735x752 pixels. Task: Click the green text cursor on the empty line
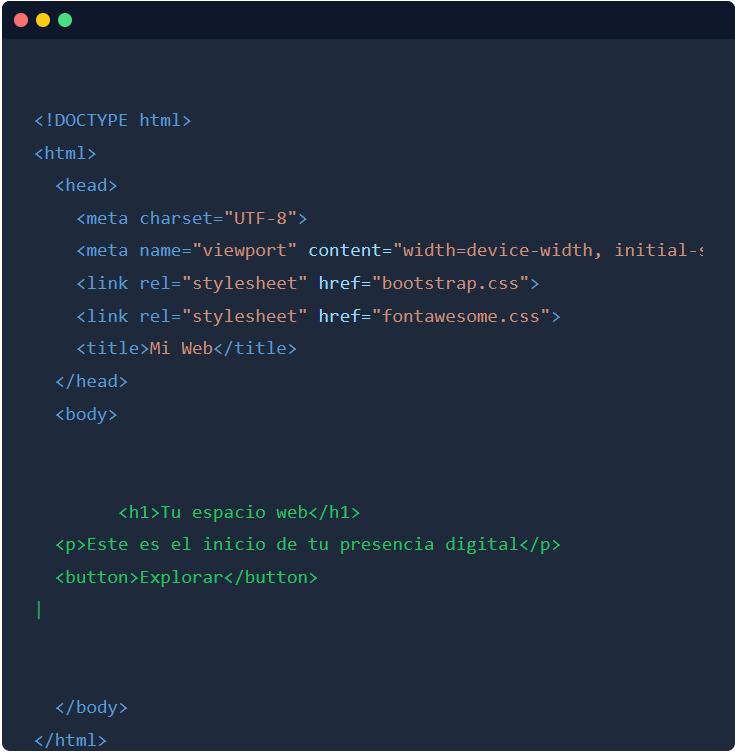(x=39, y=609)
